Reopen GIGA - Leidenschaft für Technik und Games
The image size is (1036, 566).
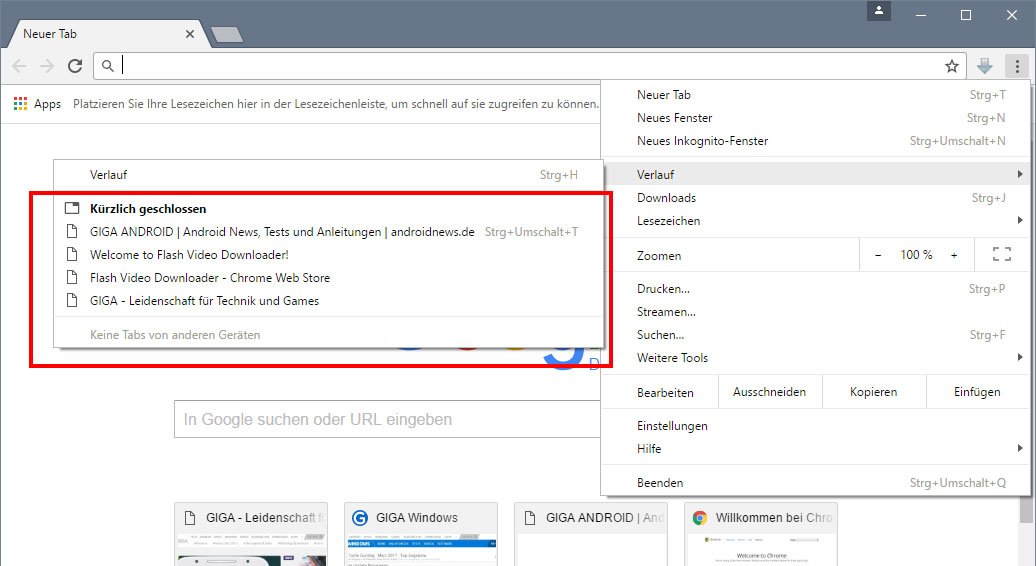(328, 301)
